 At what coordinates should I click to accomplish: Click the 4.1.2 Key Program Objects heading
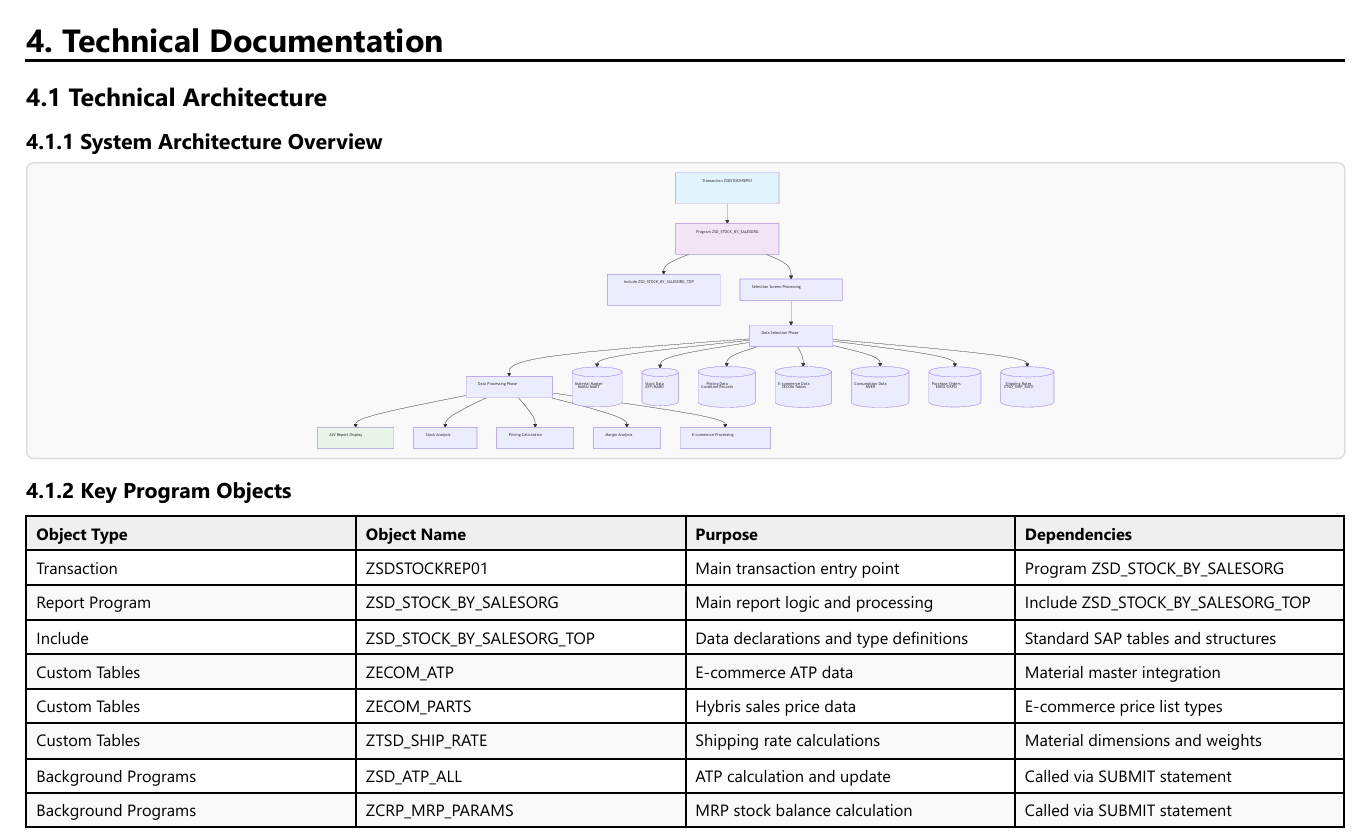click(158, 491)
